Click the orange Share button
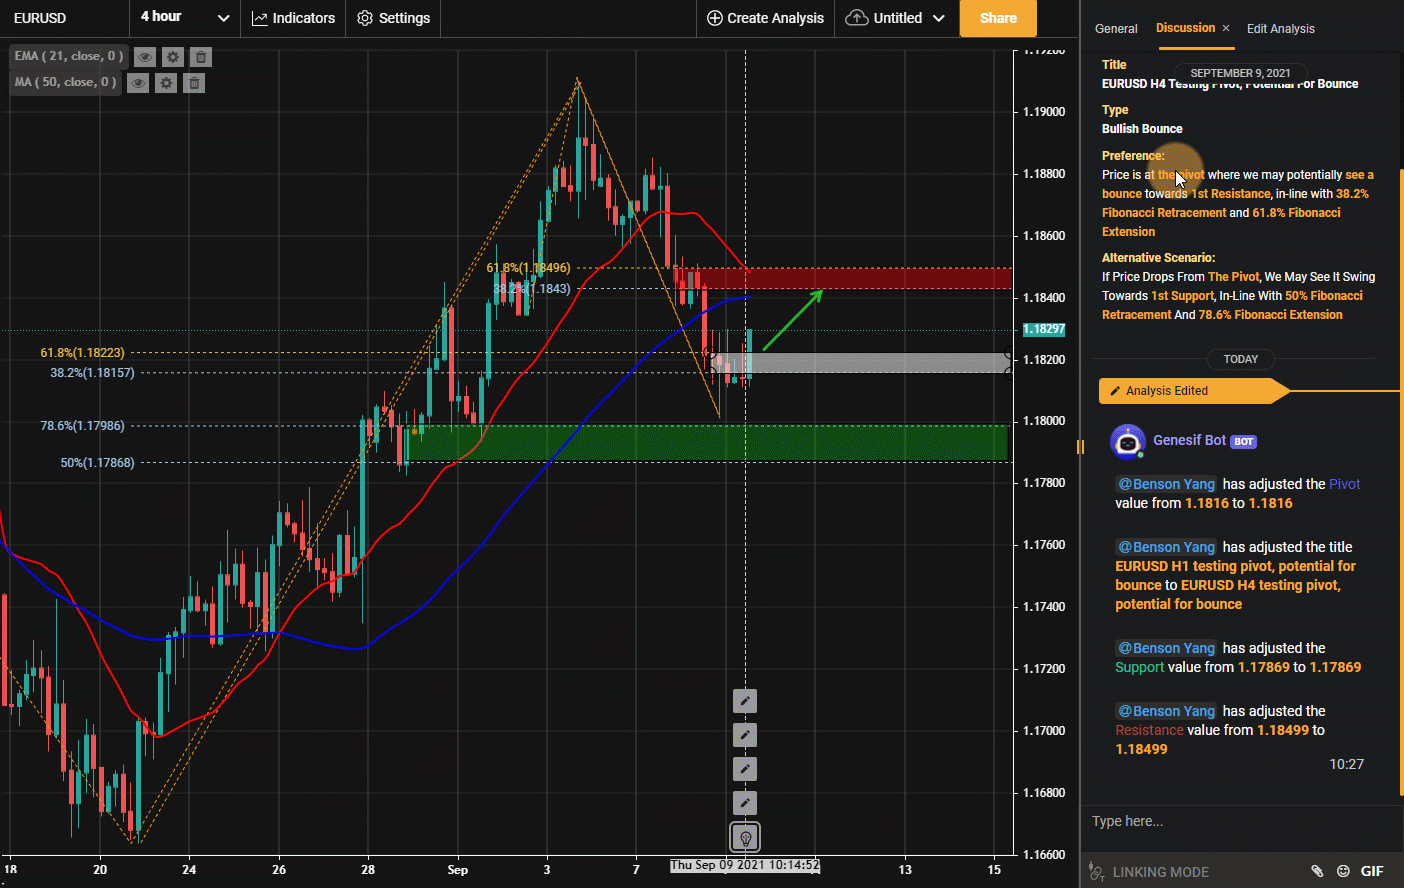Screen dimensions: 1404x888 998,18
